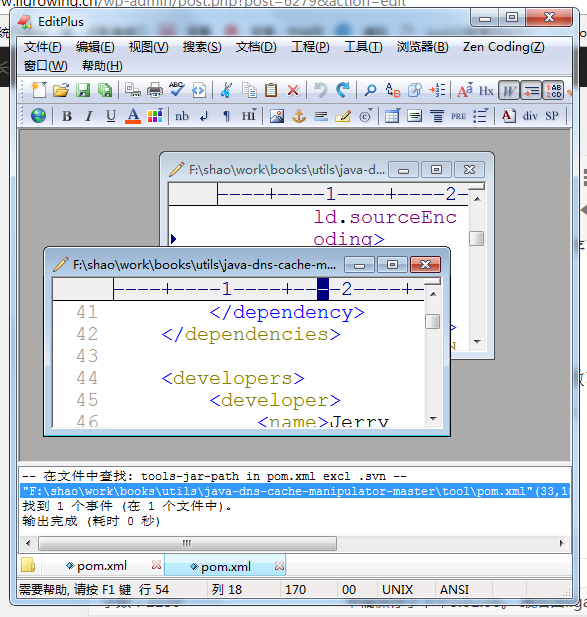Click scroll-down arrow in front document window

click(x=433, y=419)
